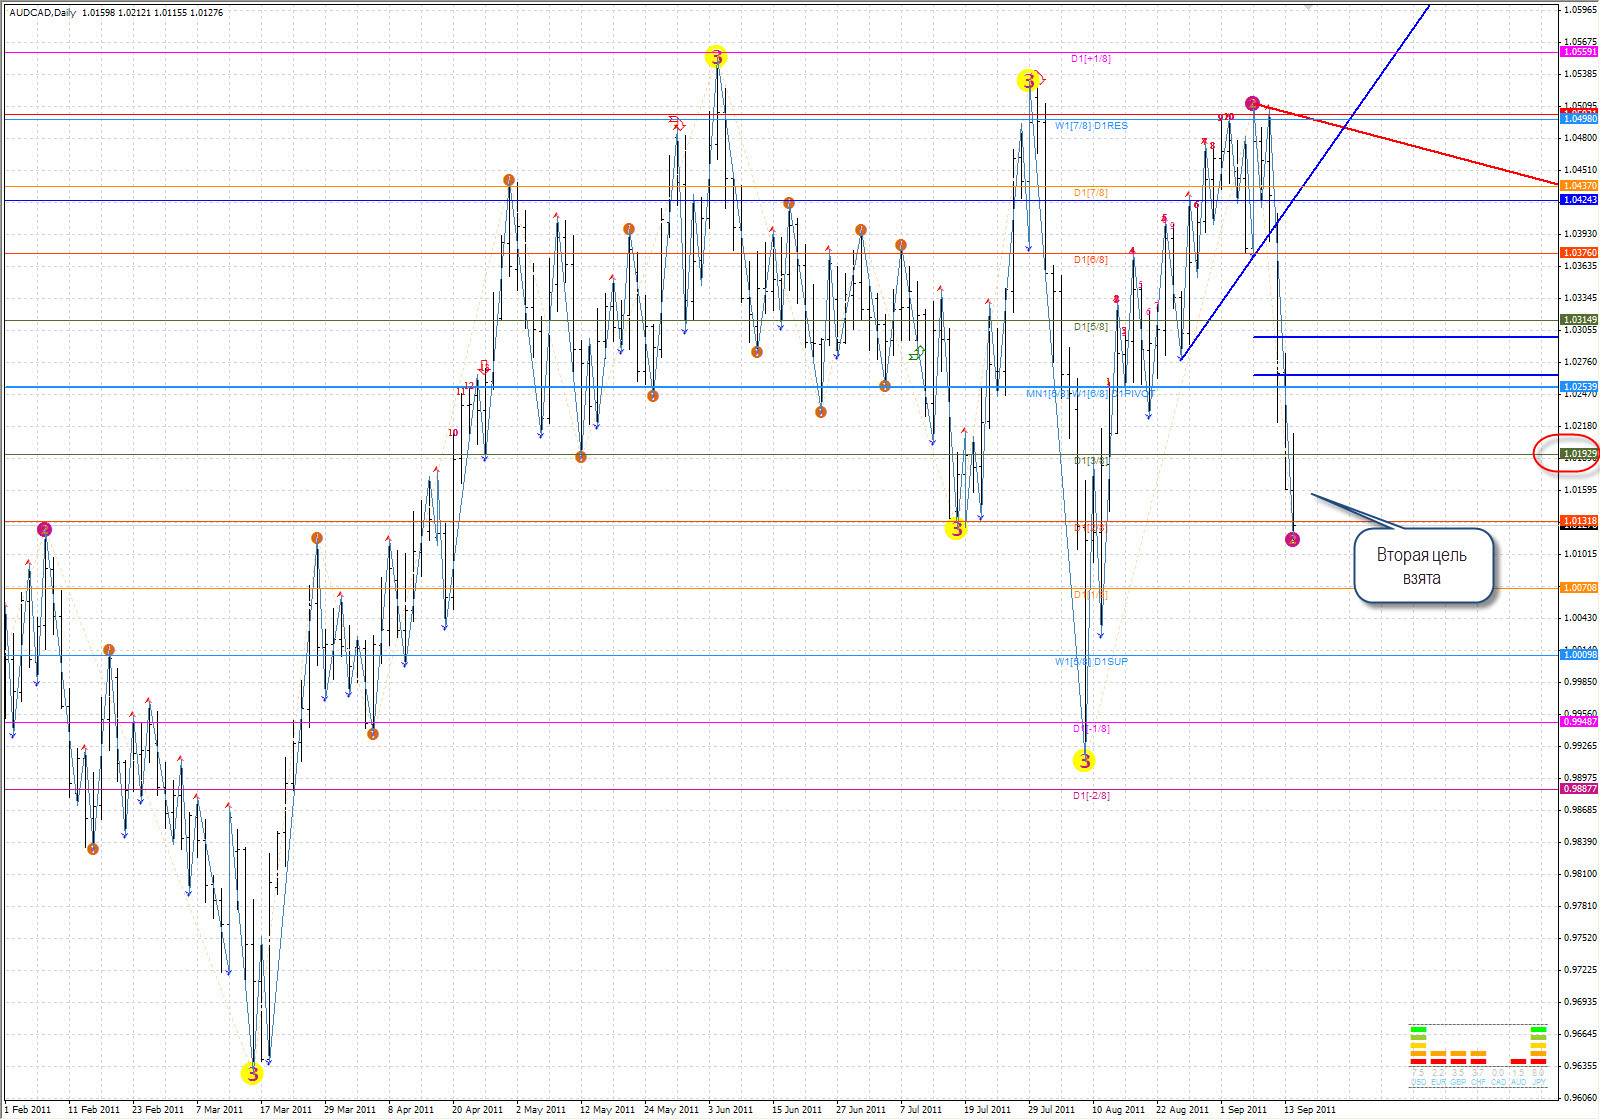The width and height of the screenshot is (1600, 1120).
Task: Select the magenta 1.05591 price tag
Action: click(1579, 52)
